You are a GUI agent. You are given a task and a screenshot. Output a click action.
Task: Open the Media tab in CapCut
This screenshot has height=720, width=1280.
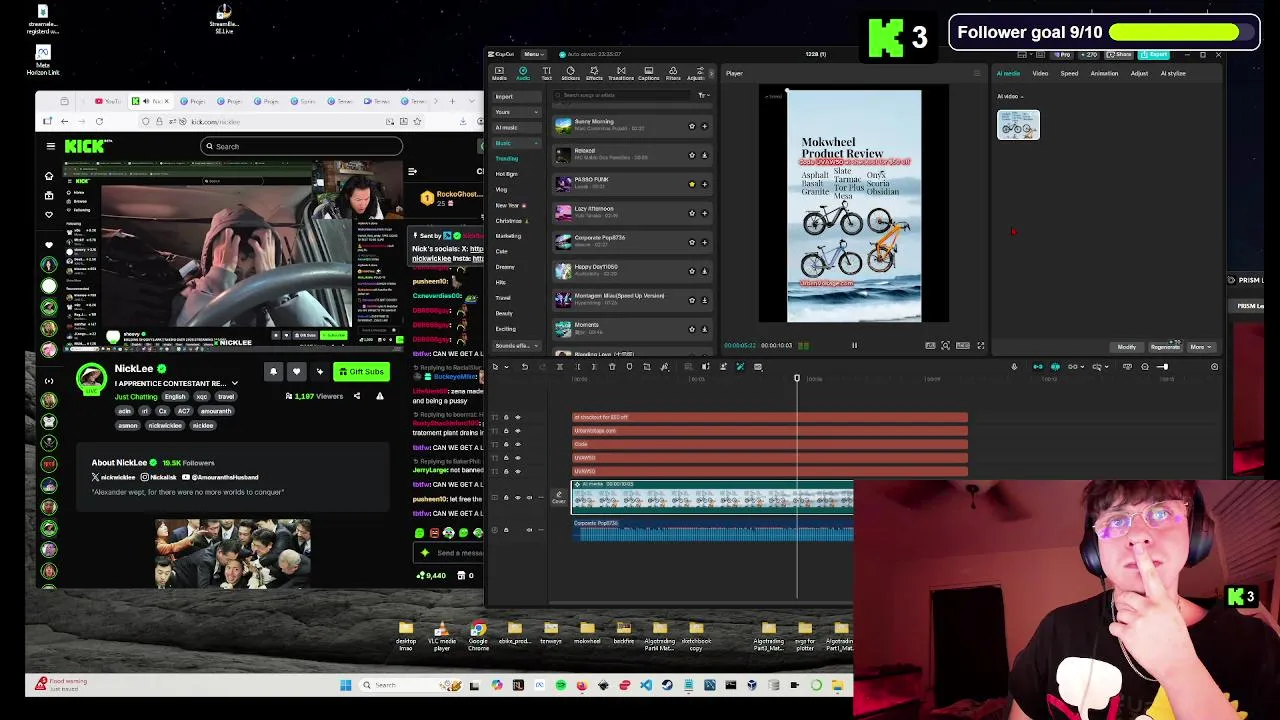click(499, 73)
